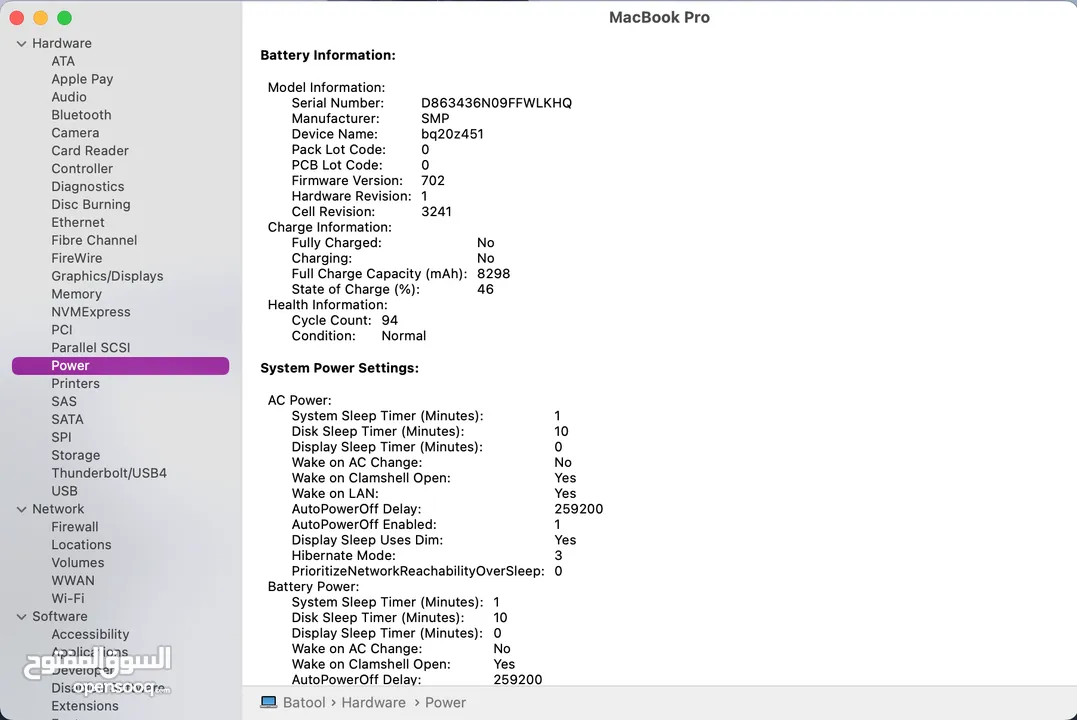This screenshot has height=720, width=1077.
Task: Collapse the Hardware section chevron
Action: (x=21, y=43)
